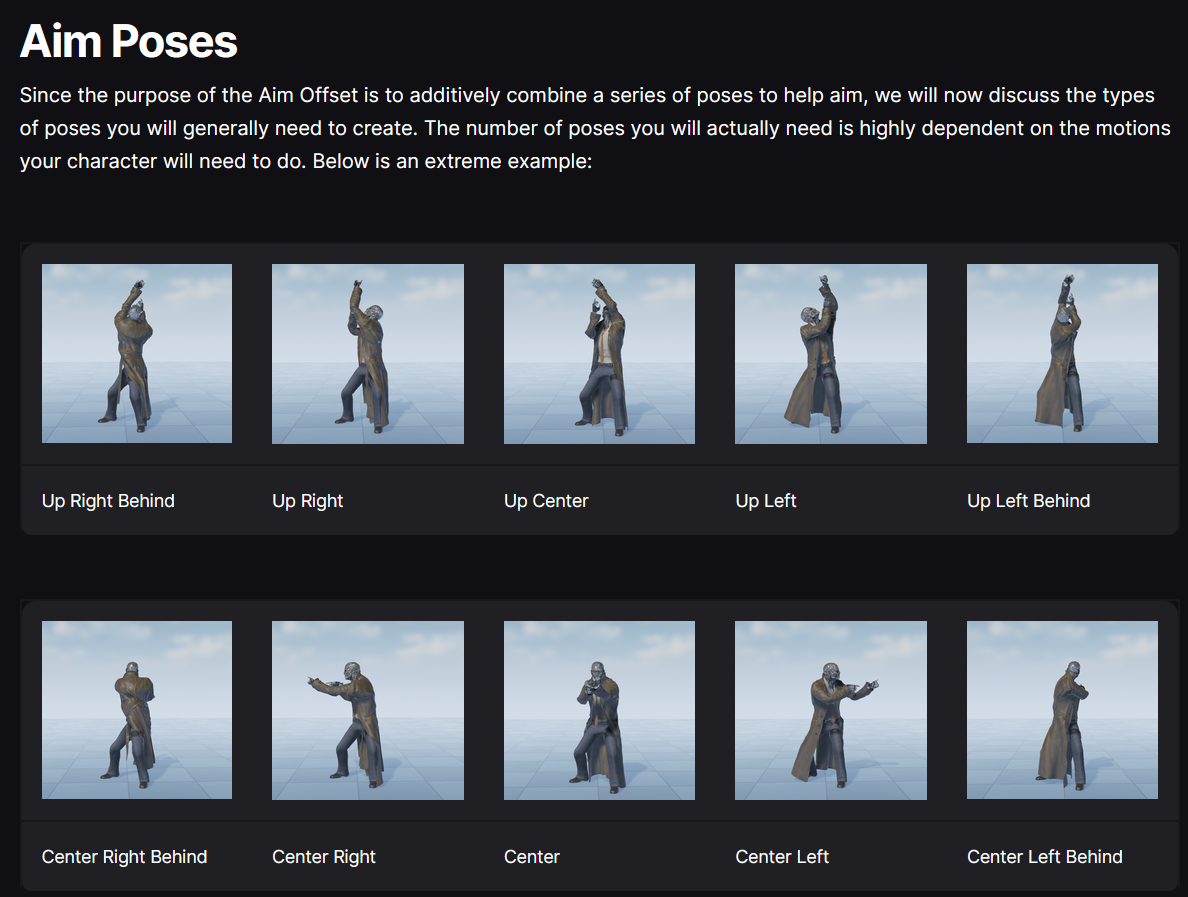Open the Center pose image
The image size is (1188, 897).
(x=599, y=710)
